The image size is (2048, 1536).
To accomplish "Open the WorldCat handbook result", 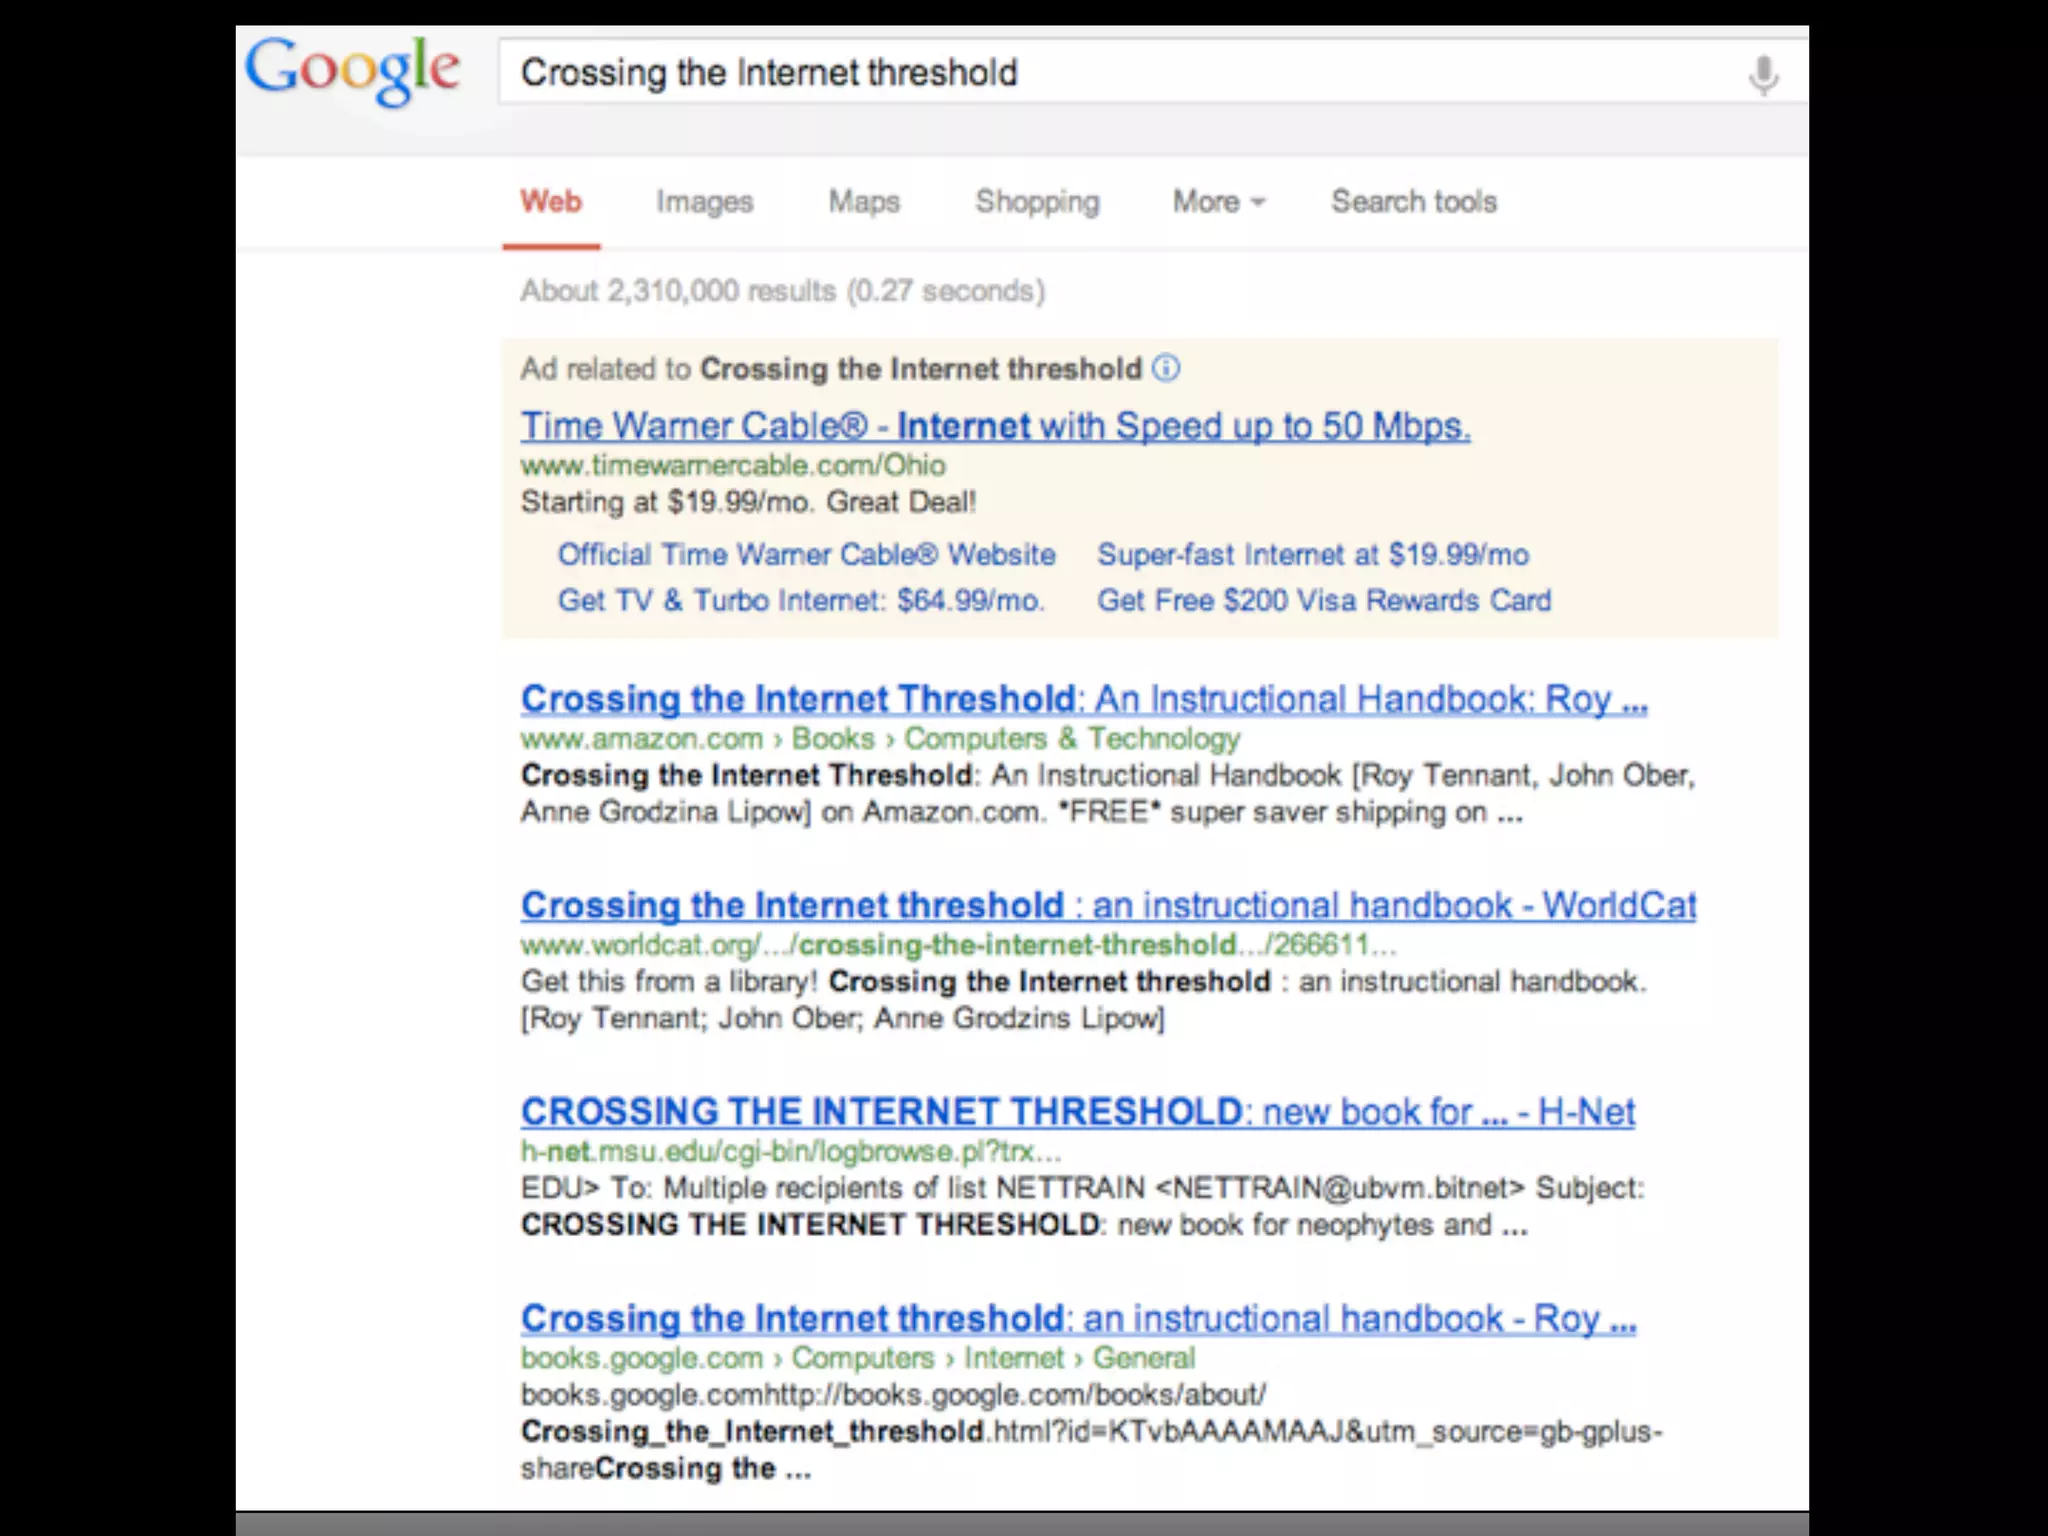I will tap(1107, 906).
